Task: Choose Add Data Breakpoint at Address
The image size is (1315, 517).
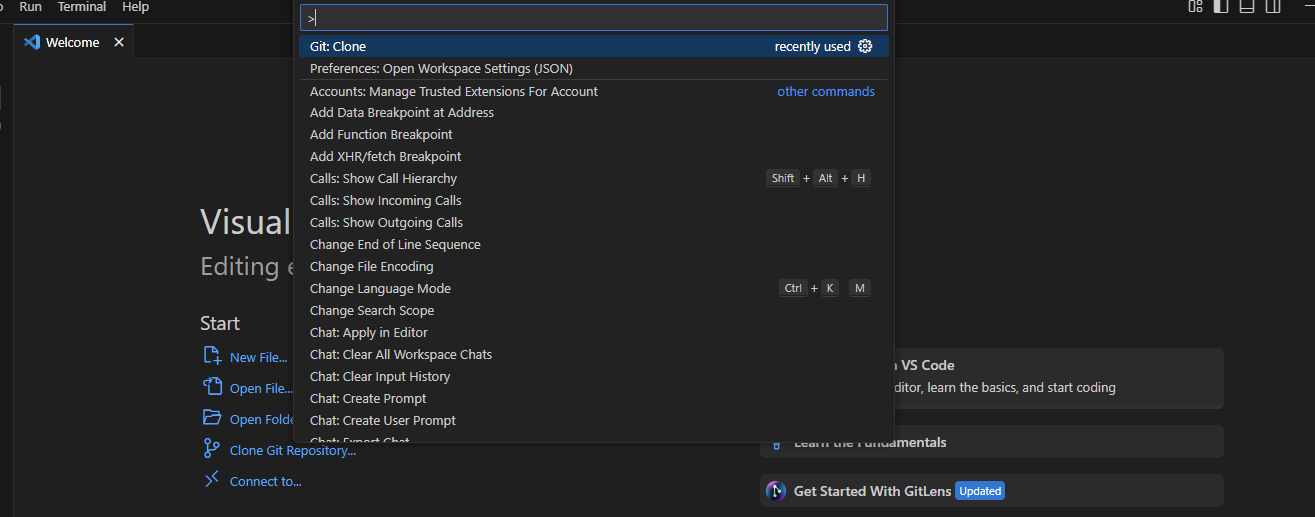Action: 594,113
